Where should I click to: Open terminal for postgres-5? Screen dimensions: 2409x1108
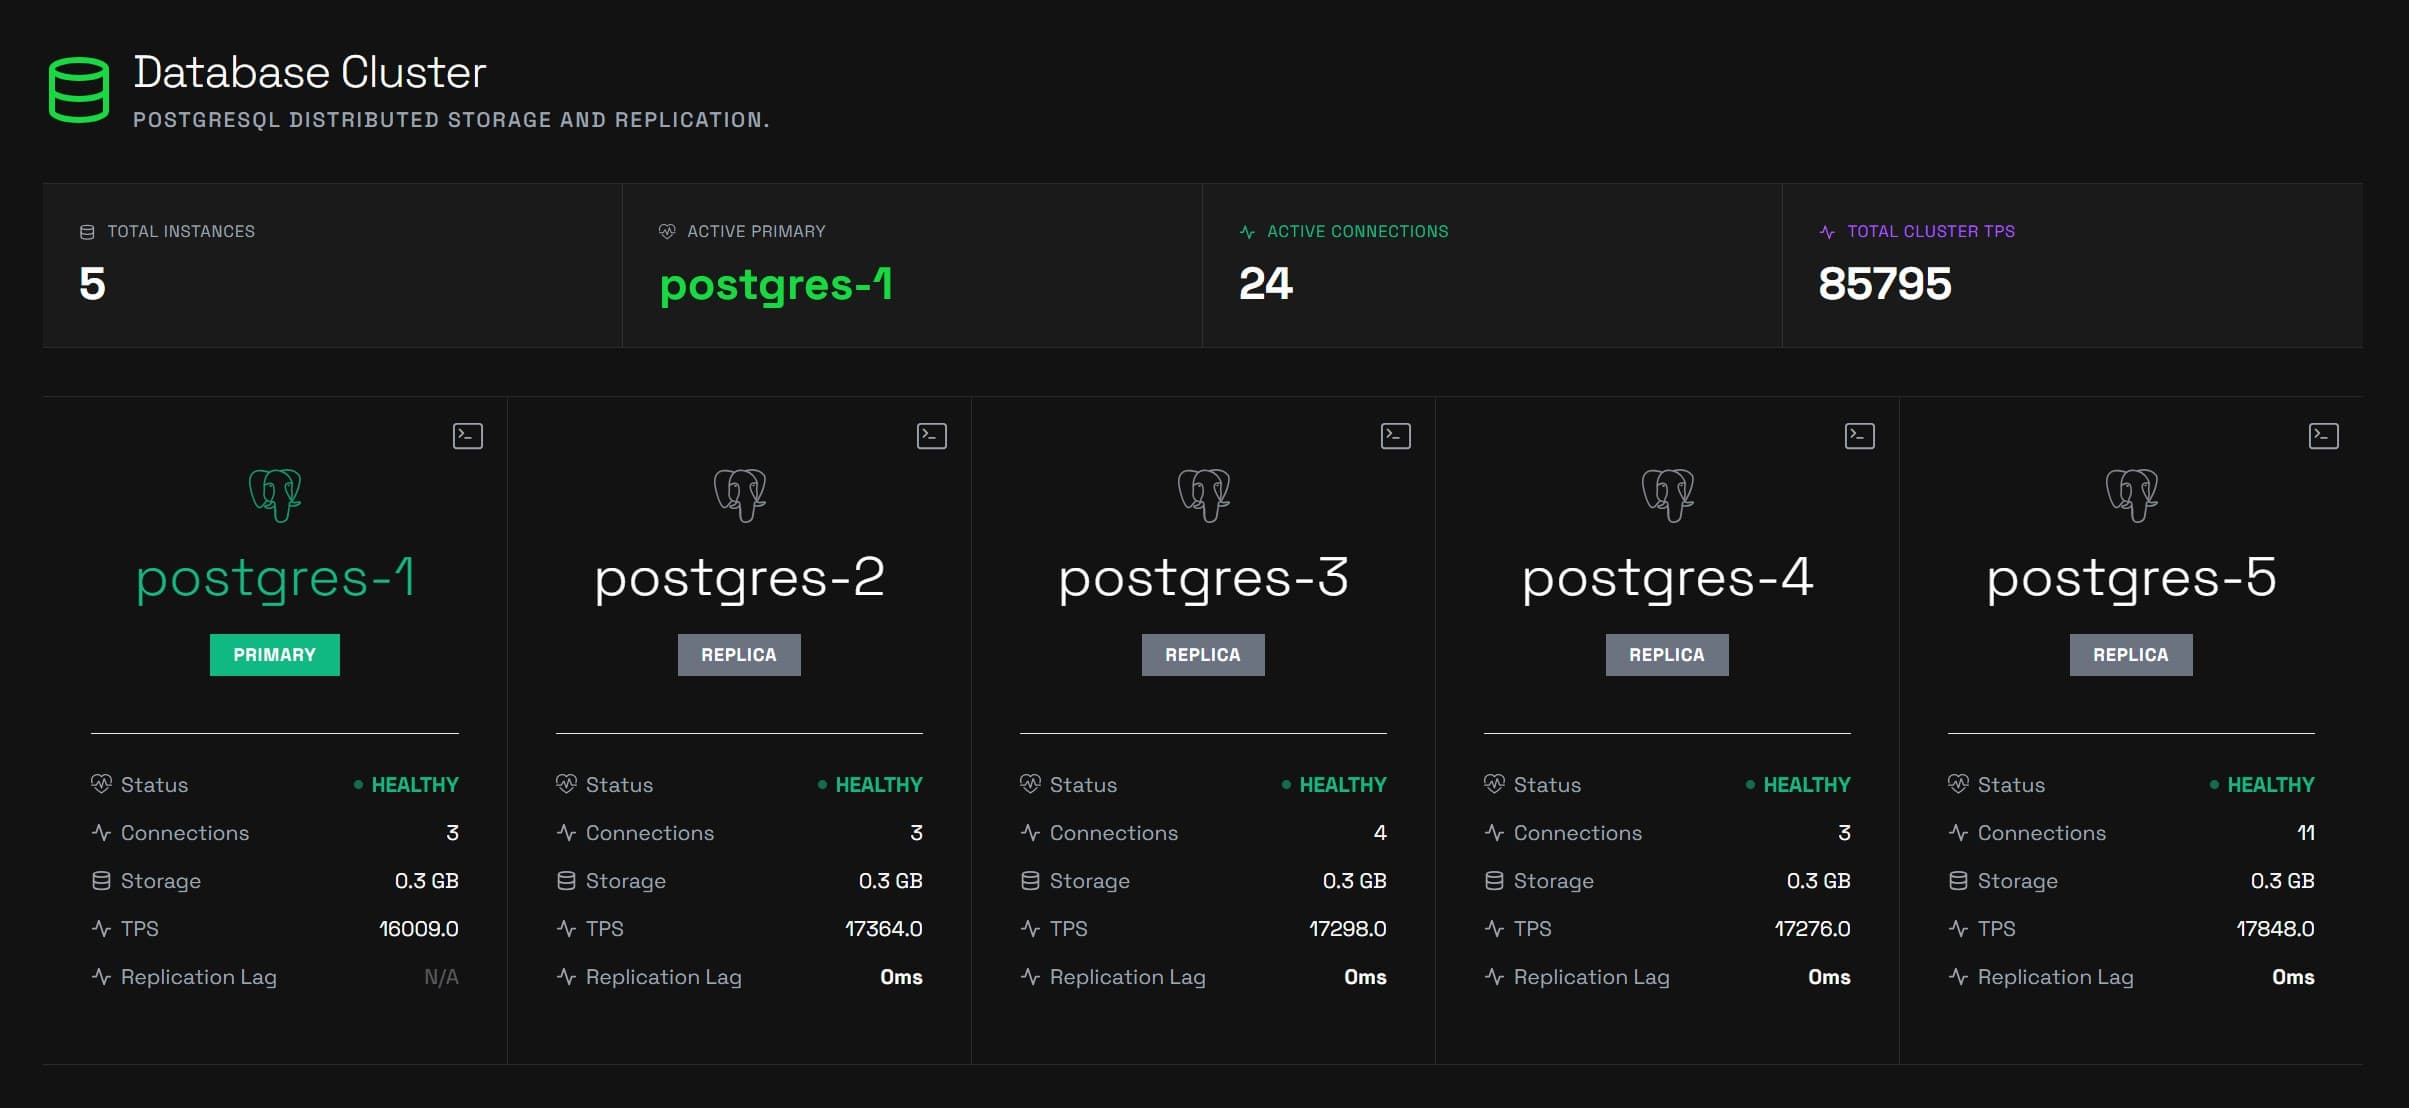[2323, 436]
